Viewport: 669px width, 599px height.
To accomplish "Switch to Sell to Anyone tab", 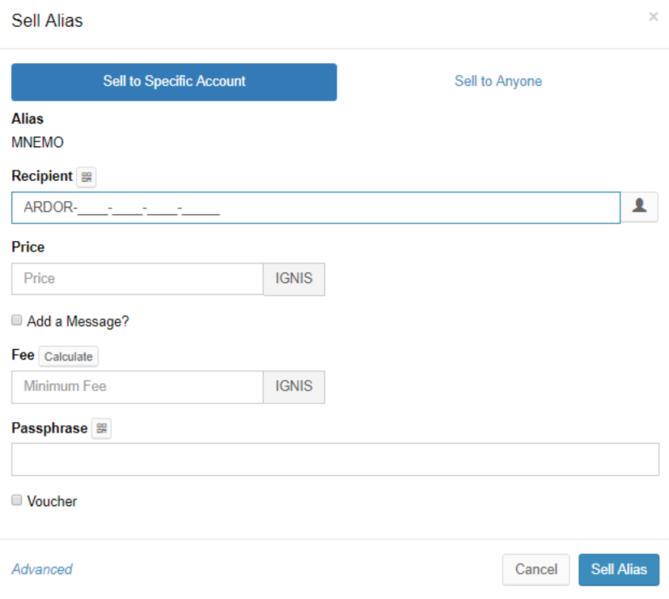I will click(x=498, y=82).
